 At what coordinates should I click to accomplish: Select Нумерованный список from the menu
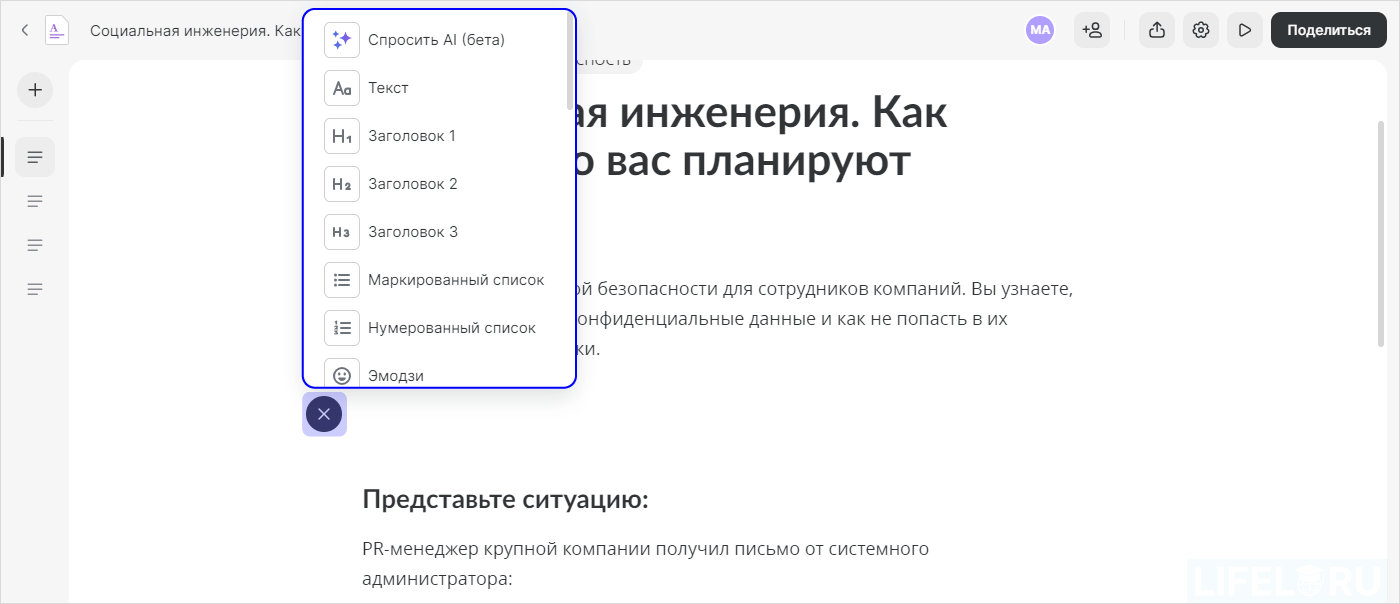pos(453,327)
